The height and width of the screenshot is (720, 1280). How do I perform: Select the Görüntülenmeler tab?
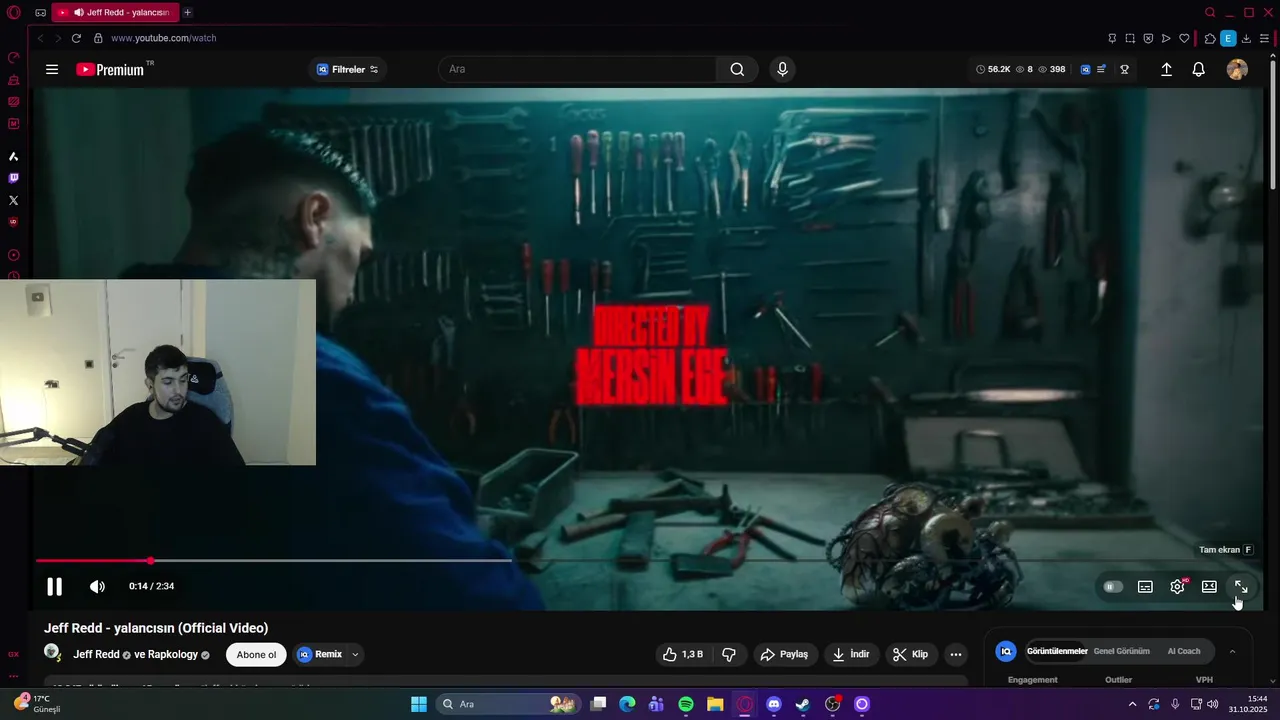tap(1057, 651)
